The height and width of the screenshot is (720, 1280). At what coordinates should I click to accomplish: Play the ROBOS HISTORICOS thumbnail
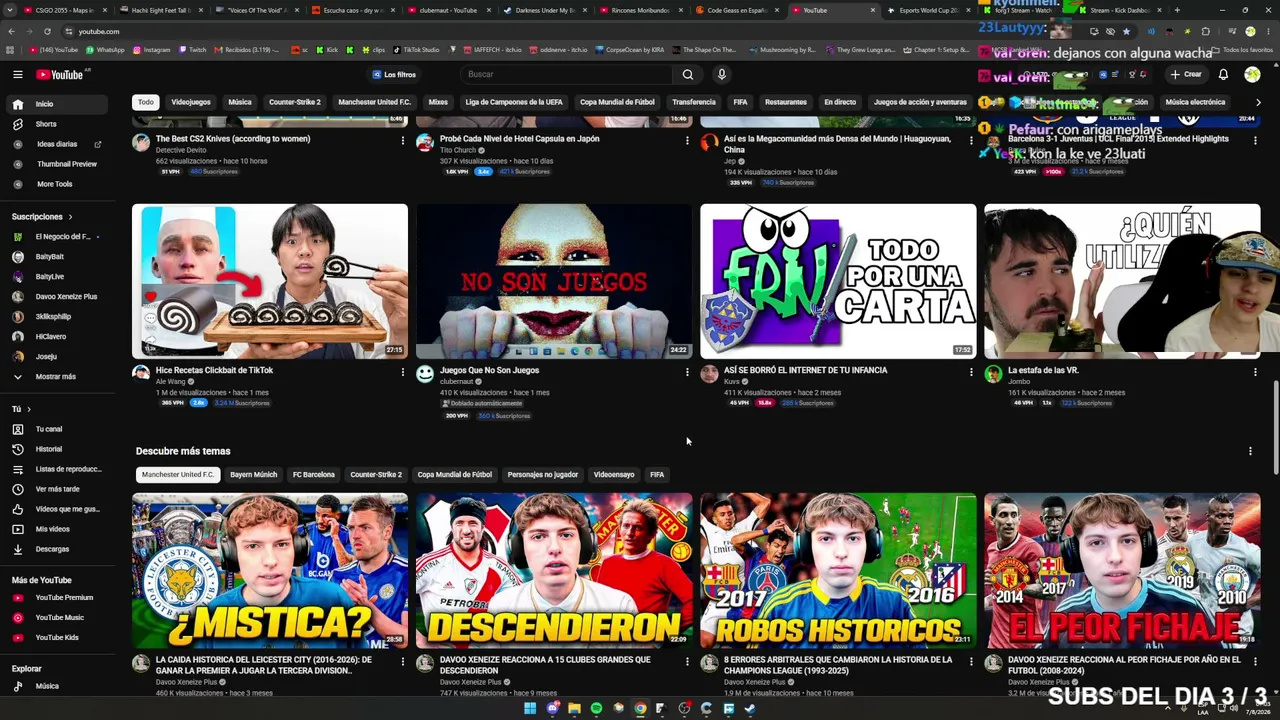coord(838,570)
